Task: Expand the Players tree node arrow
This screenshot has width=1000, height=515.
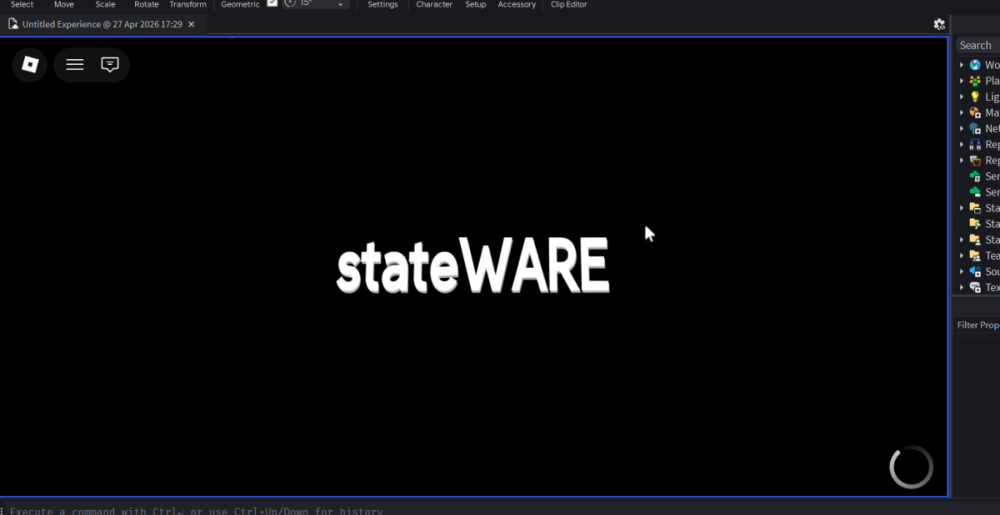Action: click(962, 81)
